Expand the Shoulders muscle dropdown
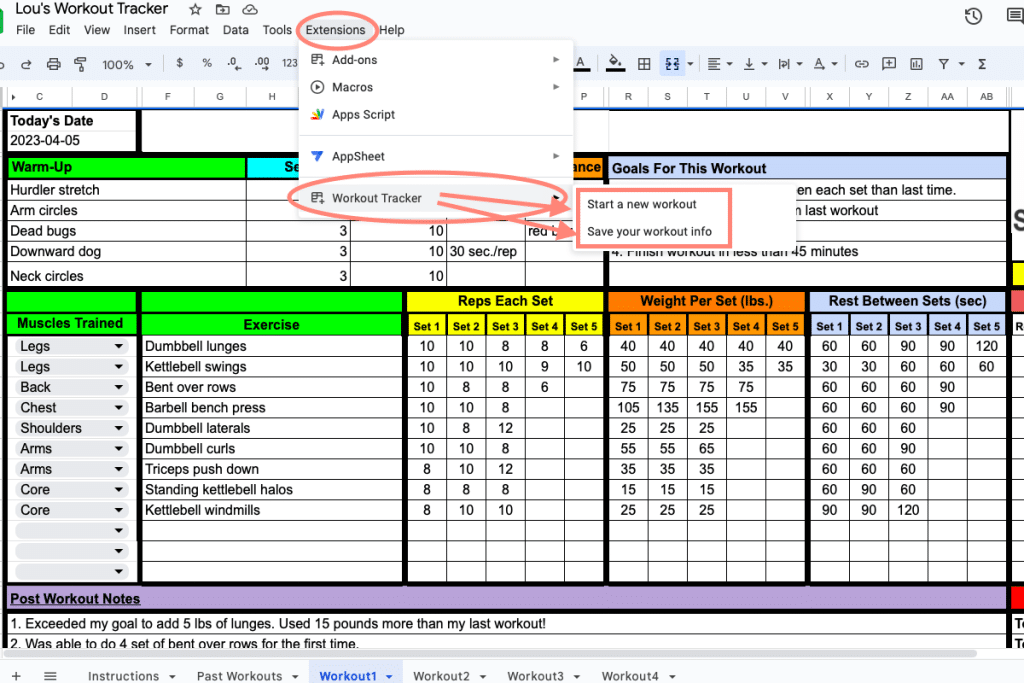1024x683 pixels. coord(119,428)
